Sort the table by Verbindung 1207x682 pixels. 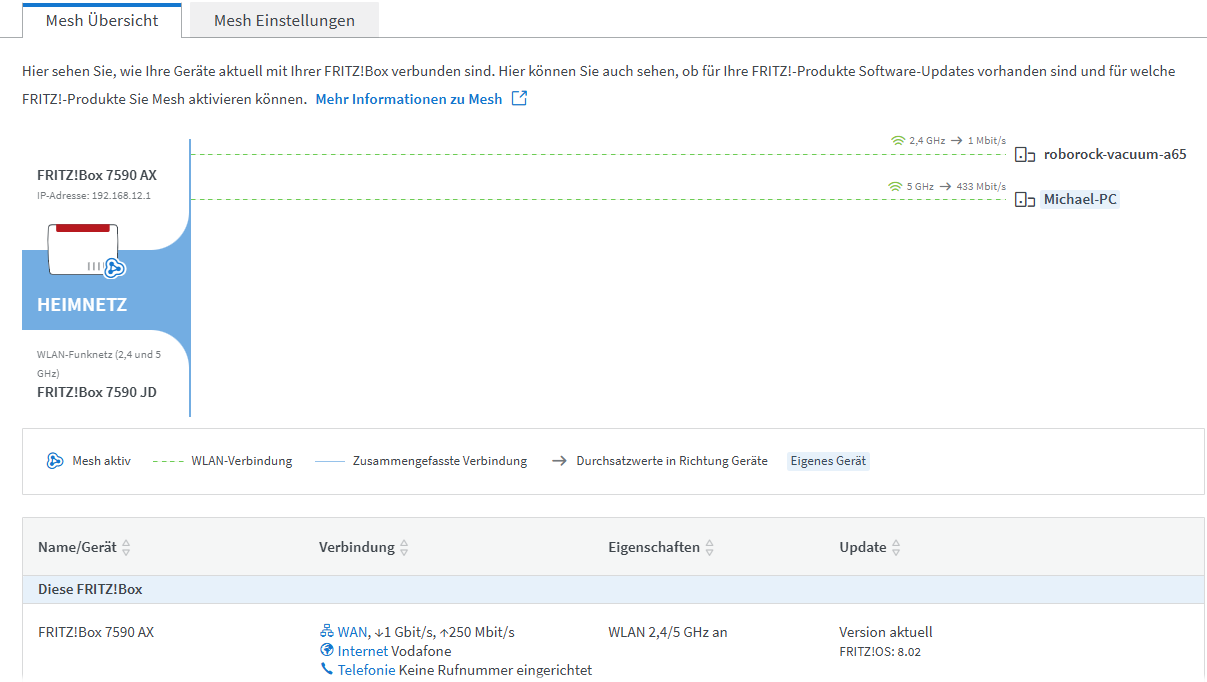pos(364,547)
